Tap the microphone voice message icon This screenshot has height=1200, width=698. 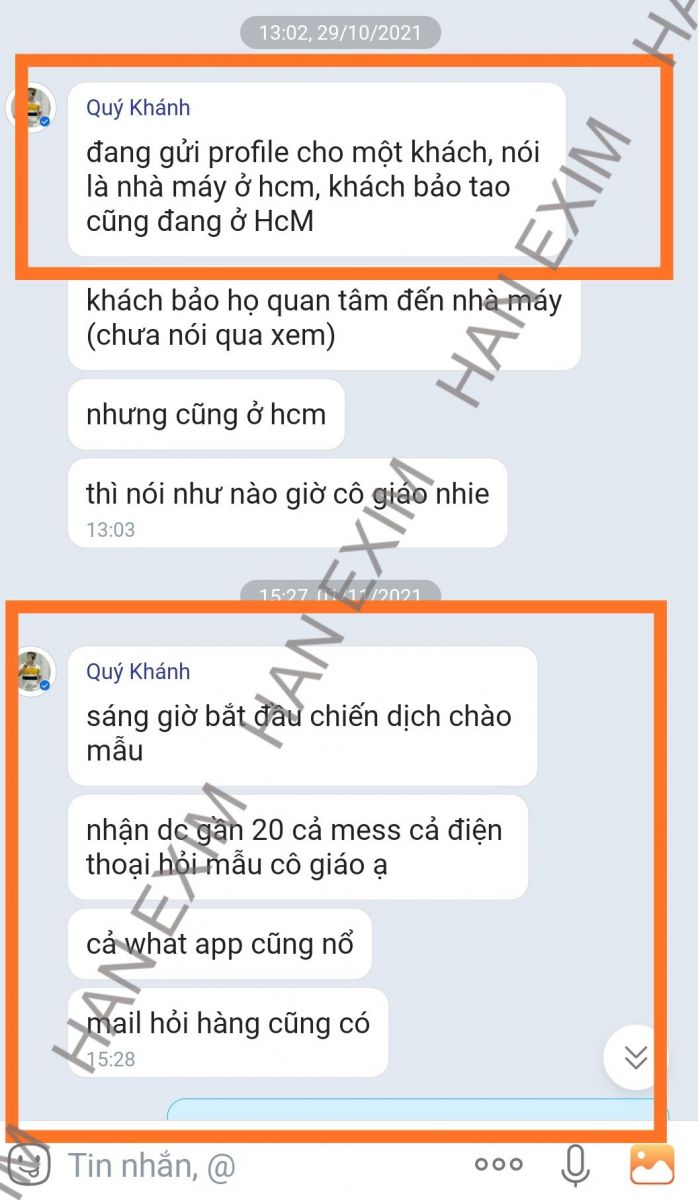tap(574, 1164)
